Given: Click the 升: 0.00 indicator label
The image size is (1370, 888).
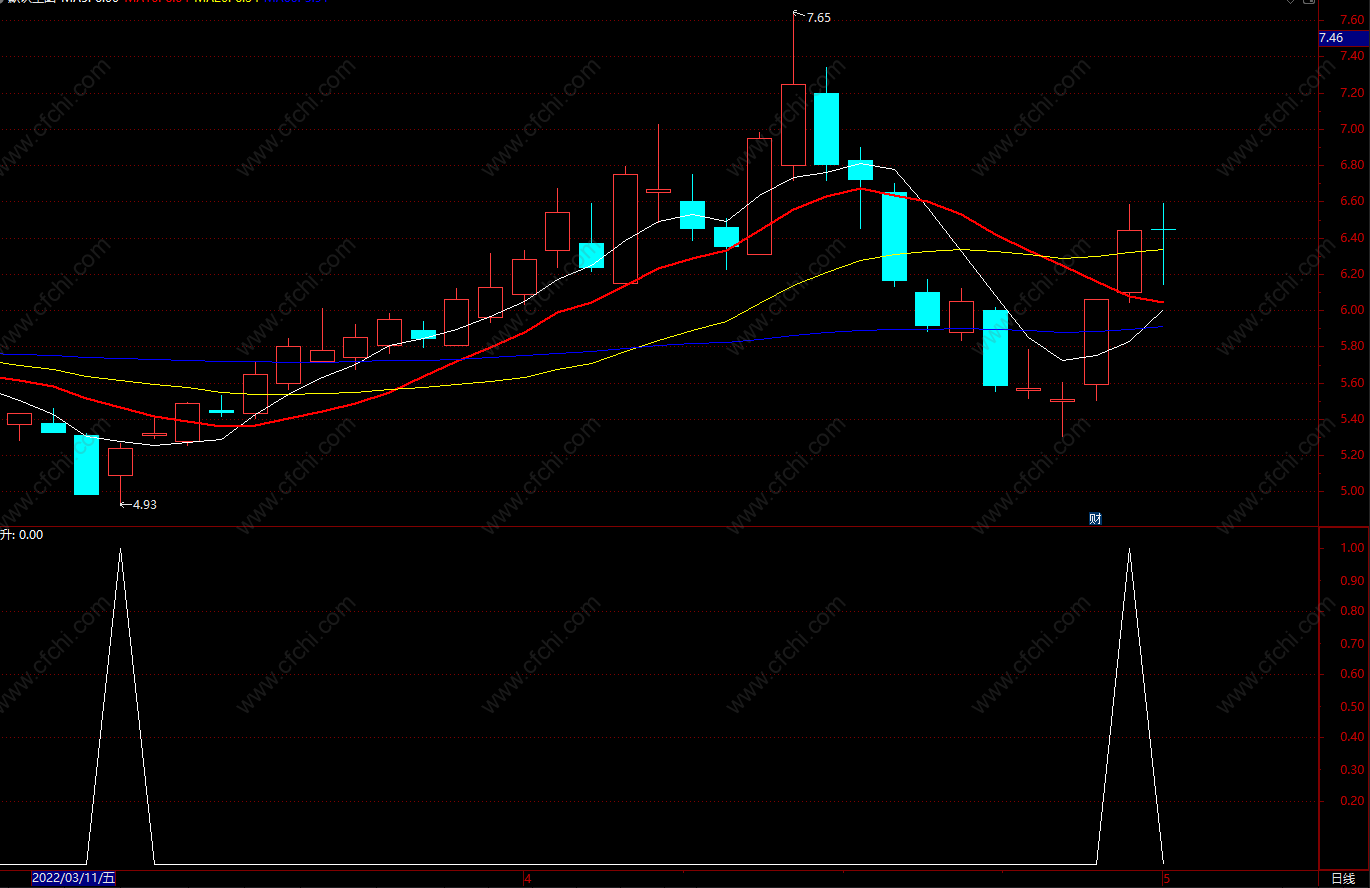Looking at the screenshot, I should (x=22, y=535).
